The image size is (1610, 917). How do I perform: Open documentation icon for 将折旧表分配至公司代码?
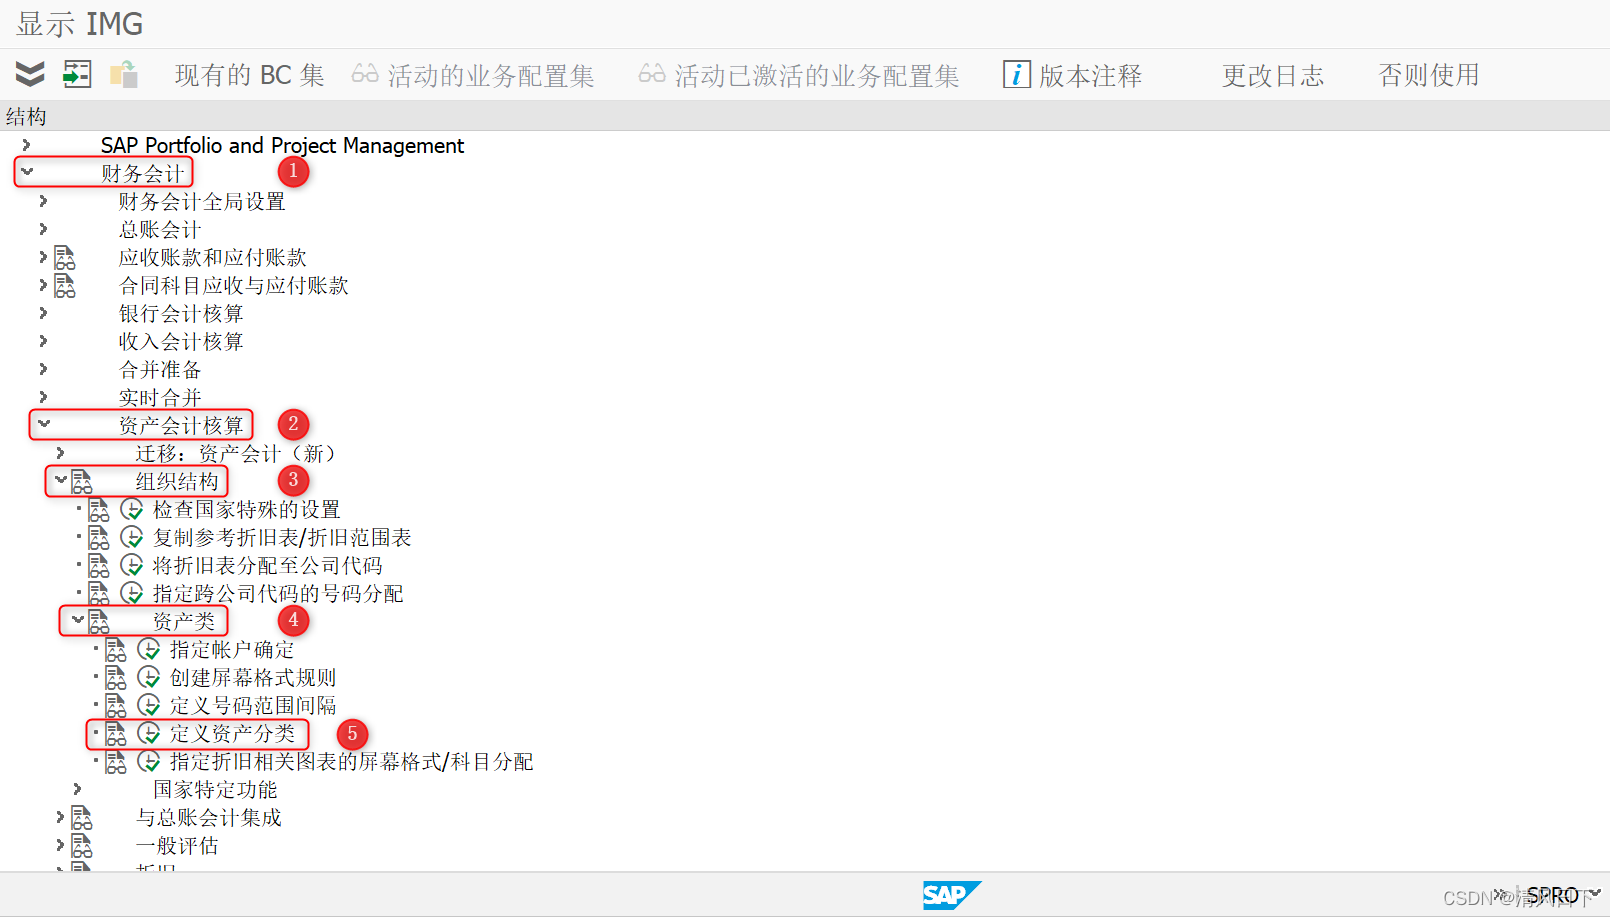coord(99,566)
